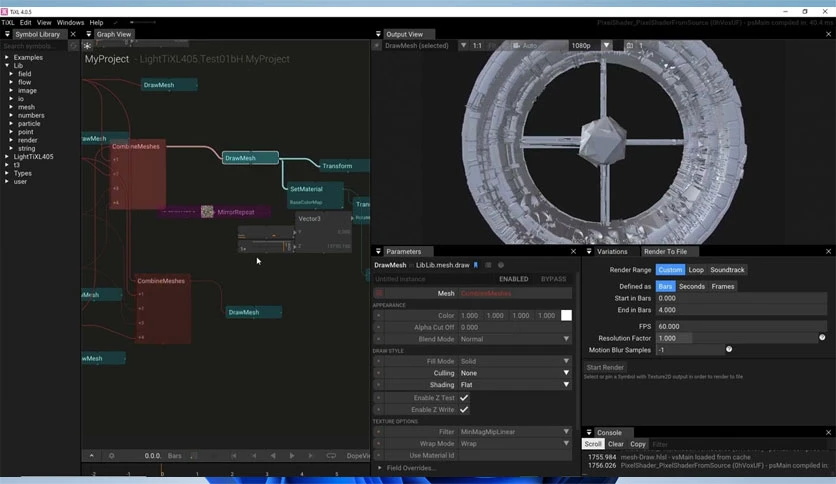The width and height of the screenshot is (836, 484).
Task: Click the collapse arrow icon at timeline left
Action: [92, 456]
